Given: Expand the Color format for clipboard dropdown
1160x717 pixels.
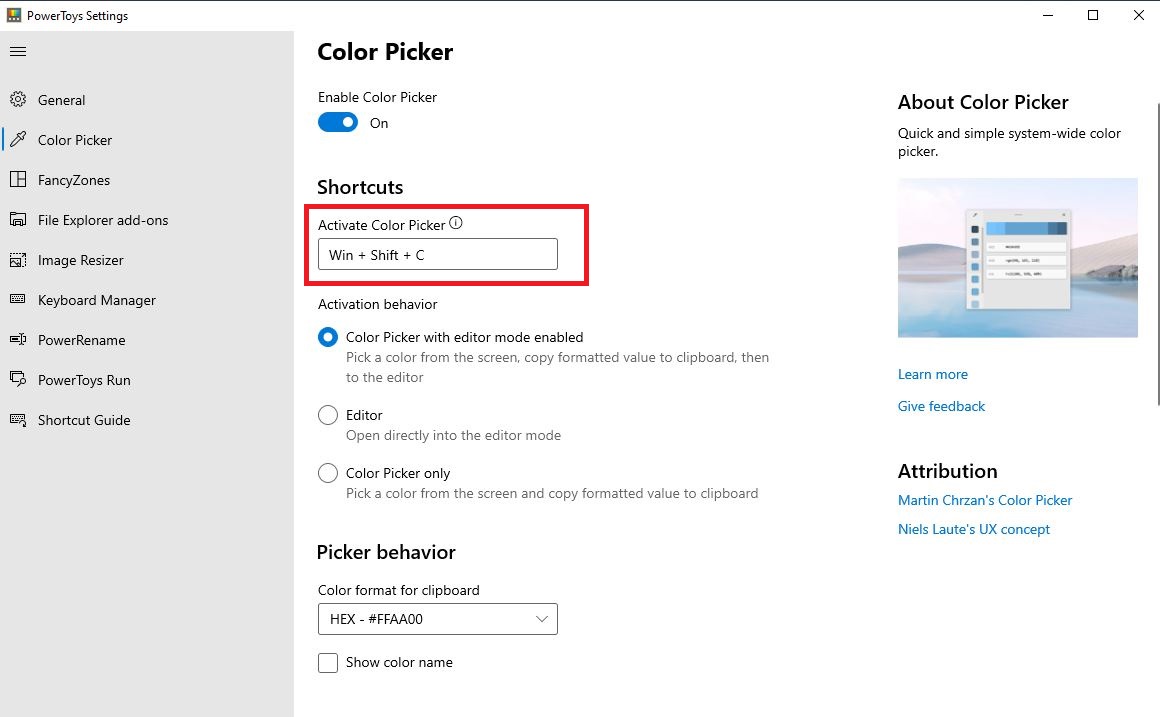Looking at the screenshot, I should coord(438,619).
